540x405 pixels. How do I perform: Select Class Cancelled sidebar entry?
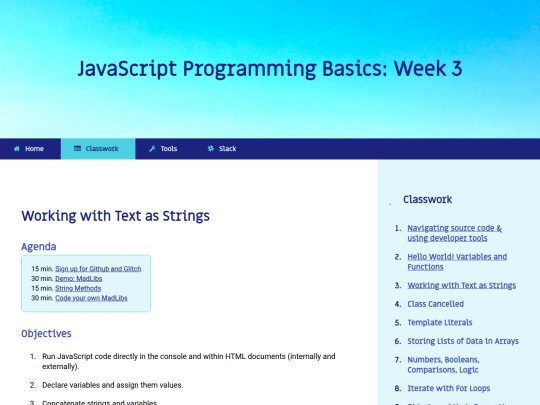coord(436,304)
